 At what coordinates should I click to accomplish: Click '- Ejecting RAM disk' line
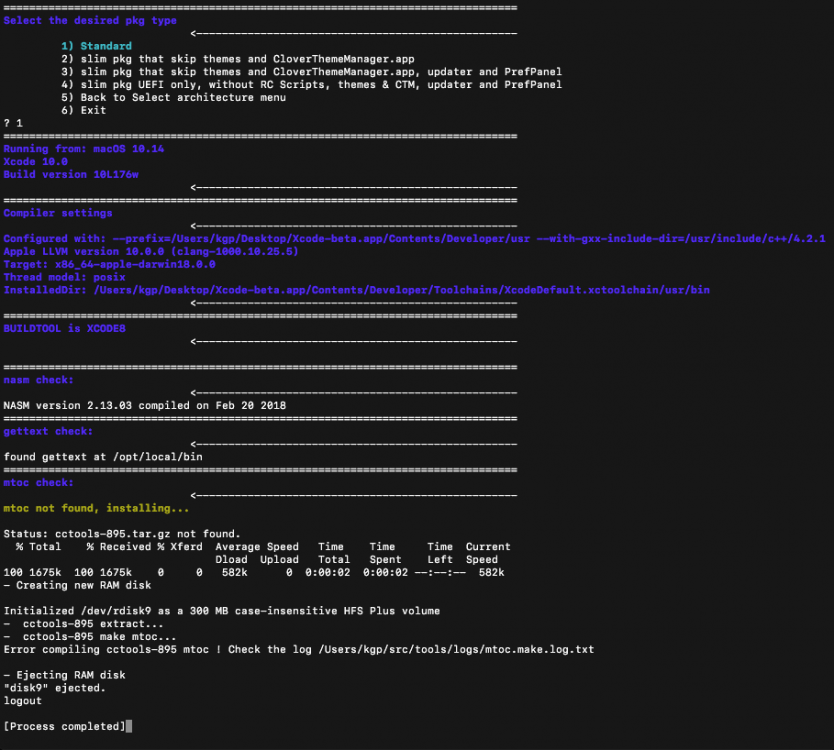point(64,676)
